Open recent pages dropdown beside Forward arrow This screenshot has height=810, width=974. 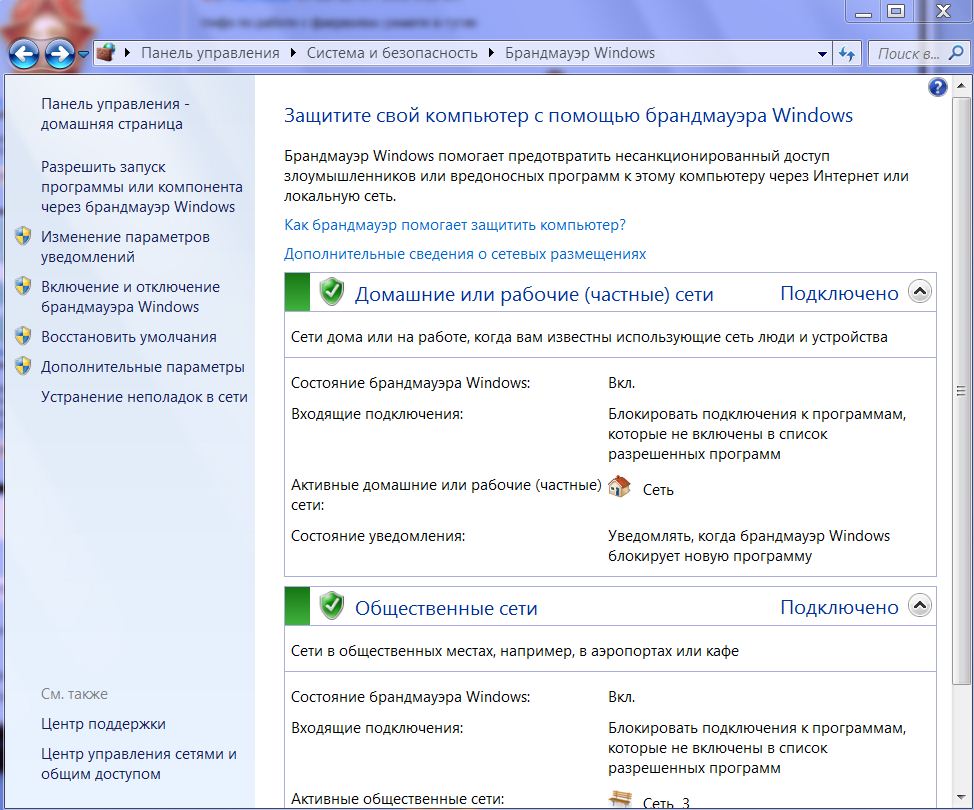click(84, 55)
